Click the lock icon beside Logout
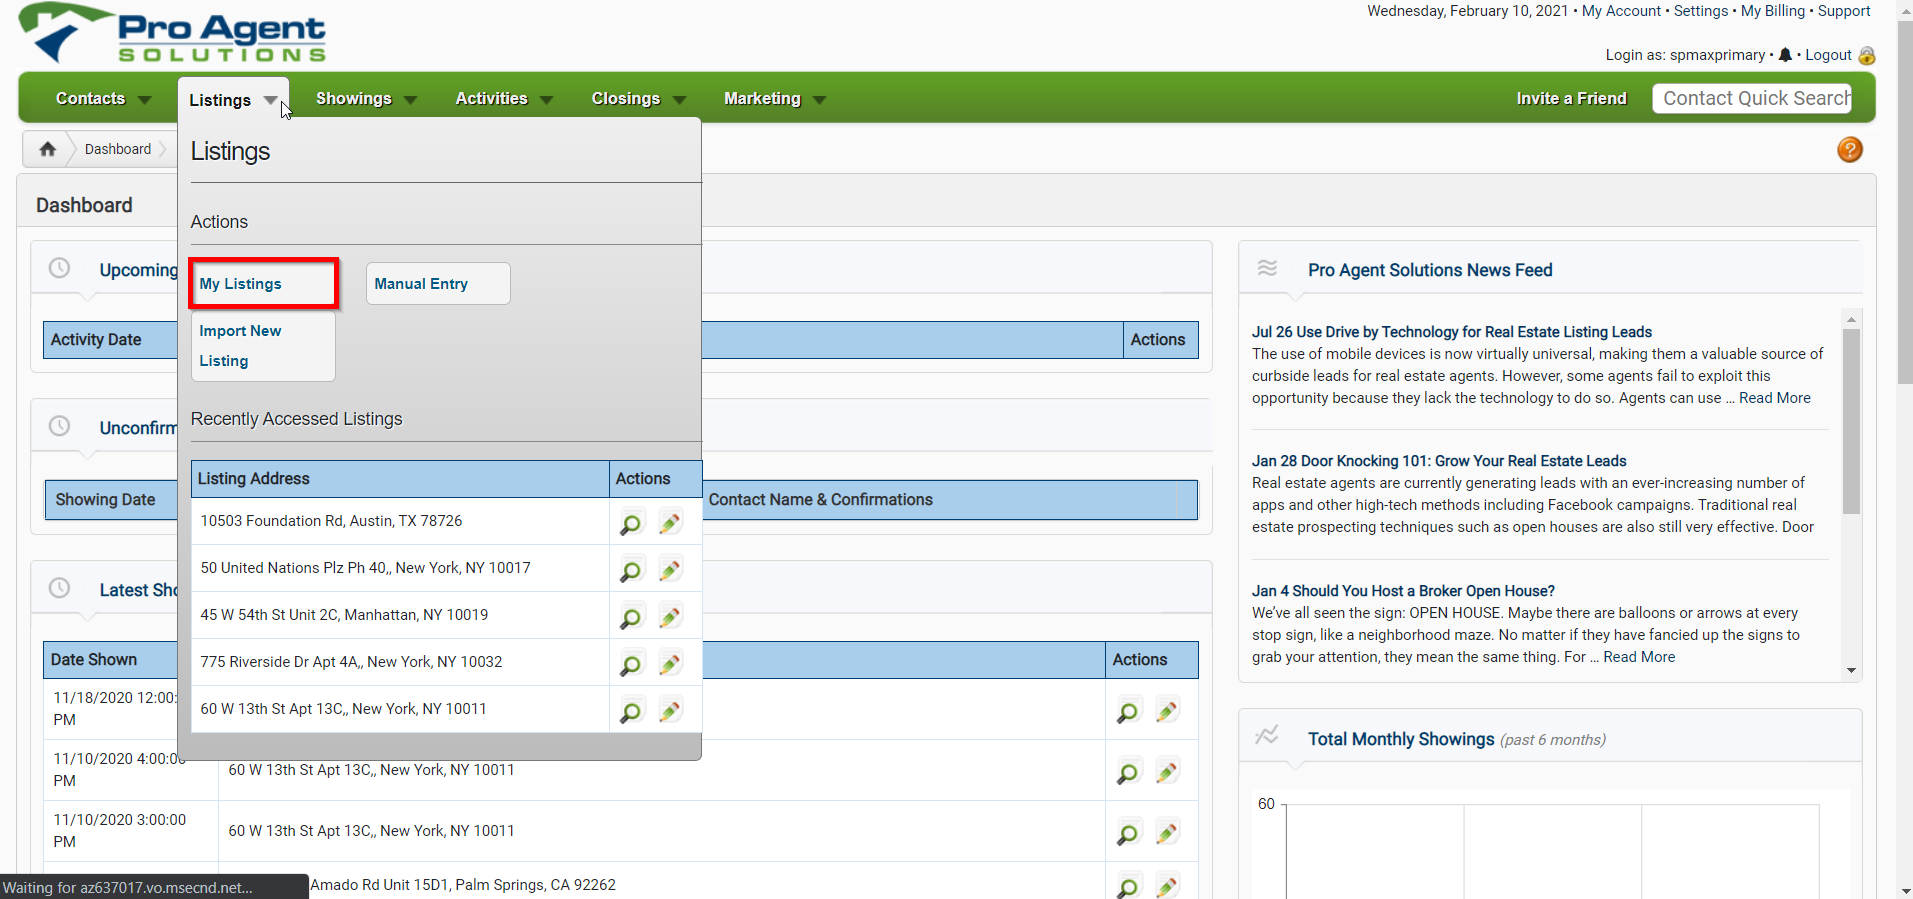Image resolution: width=1913 pixels, height=899 pixels. [x=1866, y=56]
